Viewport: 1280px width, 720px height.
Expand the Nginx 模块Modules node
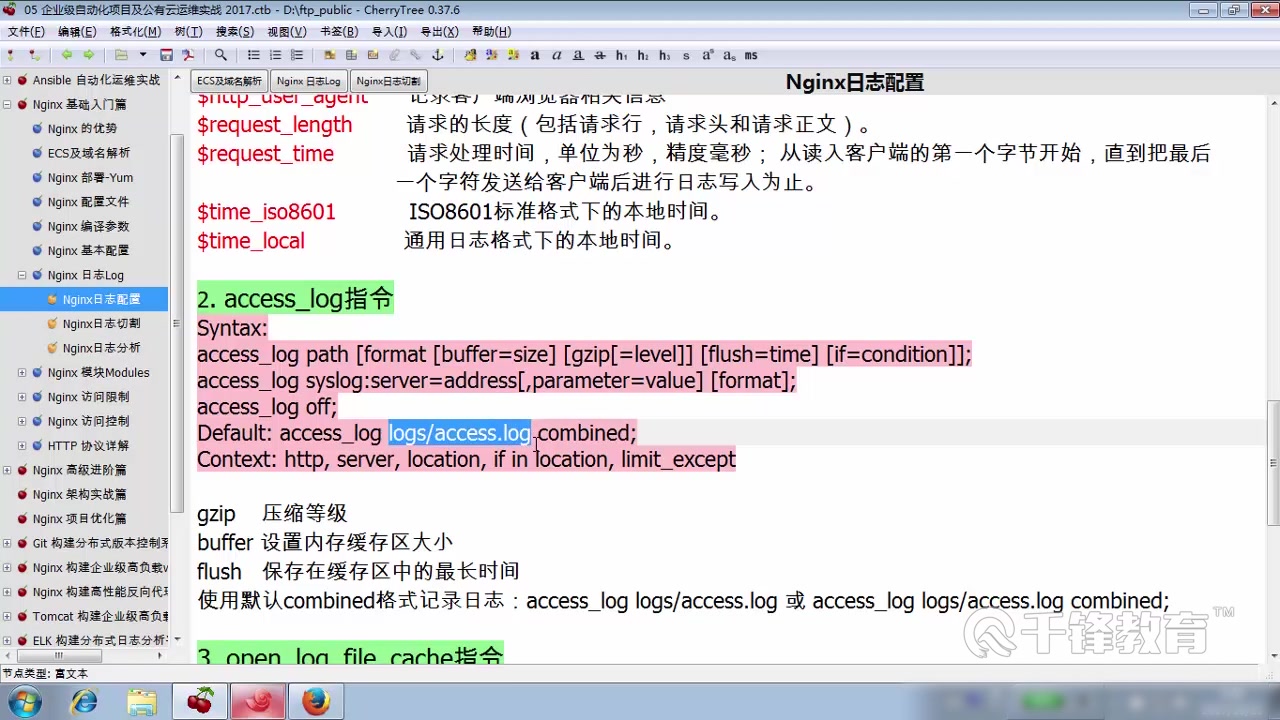coord(22,372)
